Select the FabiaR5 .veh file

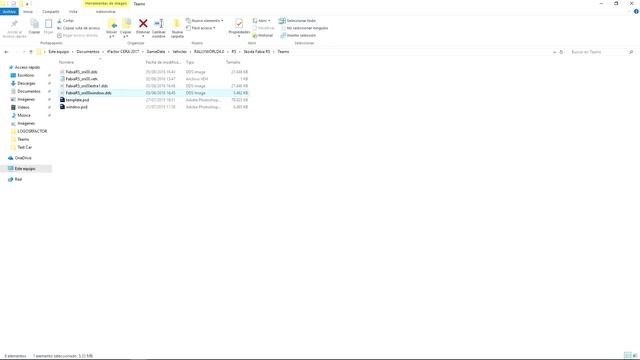pyautogui.click(x=153, y=79)
